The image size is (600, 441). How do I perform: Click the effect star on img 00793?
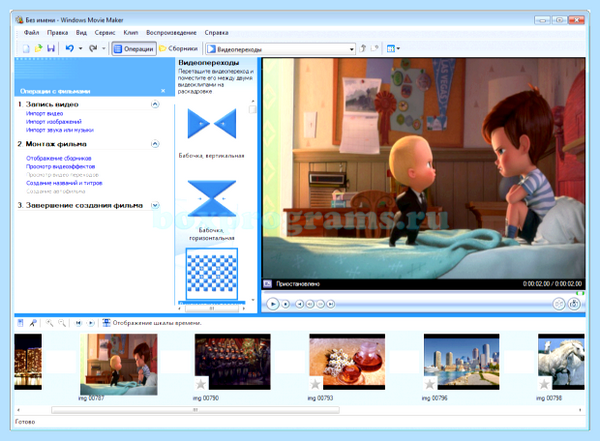click(x=315, y=384)
